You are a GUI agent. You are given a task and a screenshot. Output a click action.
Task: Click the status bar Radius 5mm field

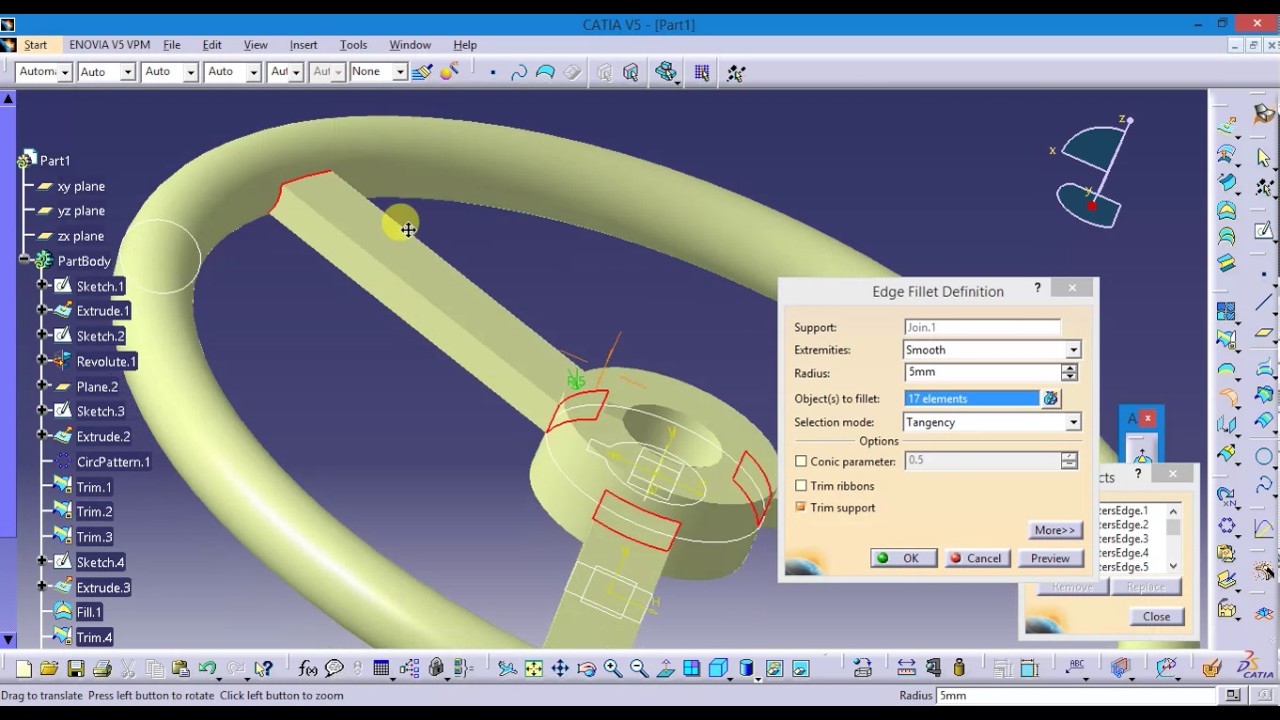coord(1078,695)
